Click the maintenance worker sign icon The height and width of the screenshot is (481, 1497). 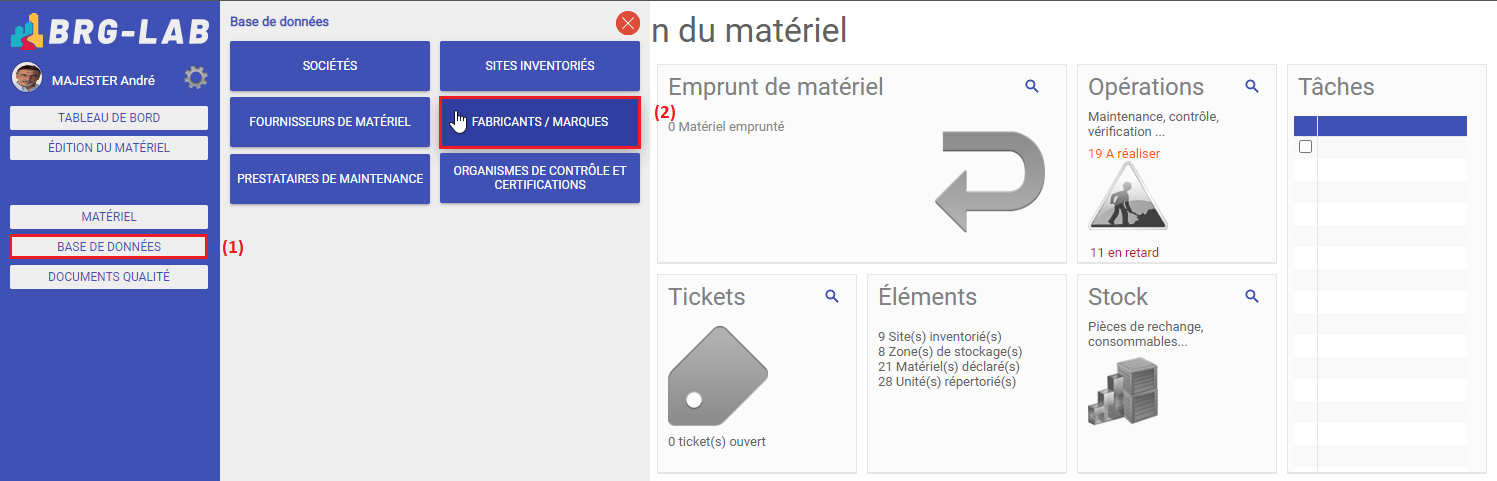1127,197
